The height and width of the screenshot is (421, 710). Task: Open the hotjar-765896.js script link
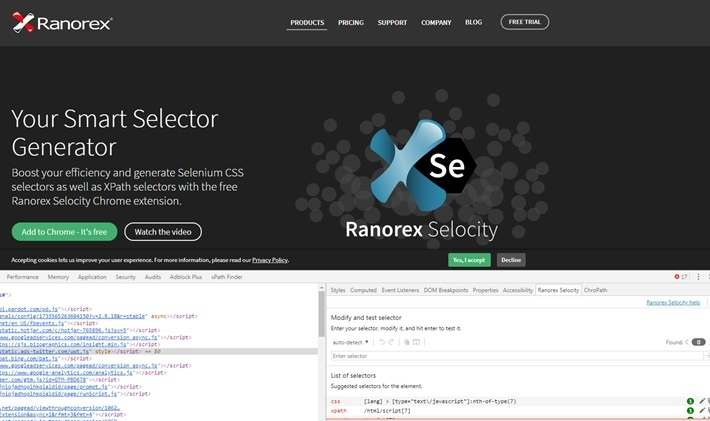(x=63, y=330)
